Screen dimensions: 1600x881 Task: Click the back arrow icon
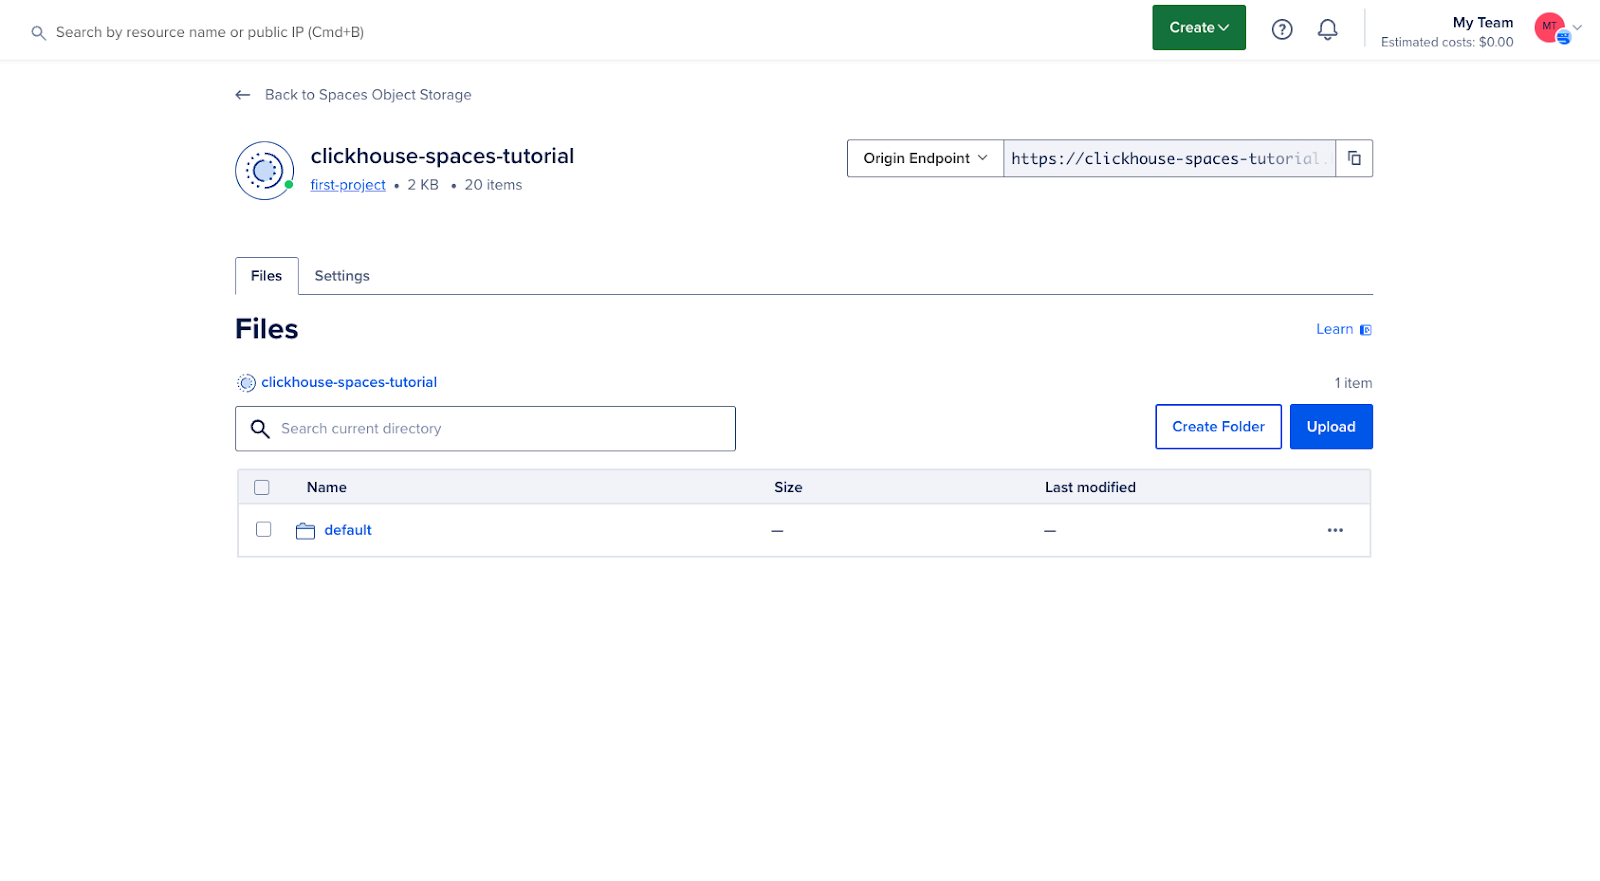242,95
